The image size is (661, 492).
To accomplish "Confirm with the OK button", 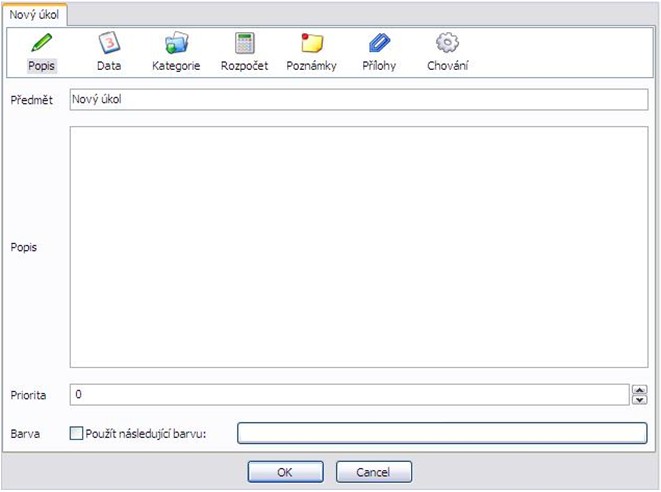I will (x=285, y=472).
